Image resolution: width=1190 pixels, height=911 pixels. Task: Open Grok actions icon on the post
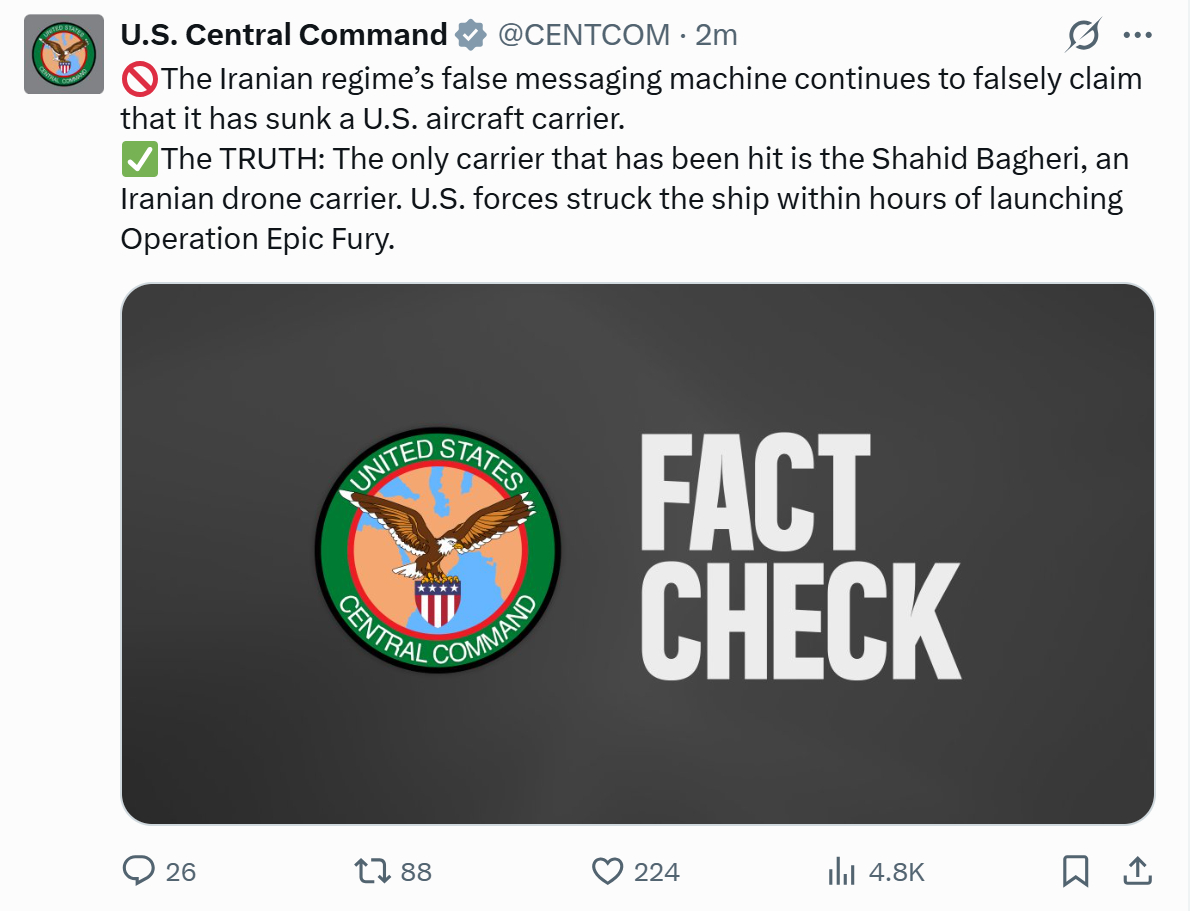1084,35
